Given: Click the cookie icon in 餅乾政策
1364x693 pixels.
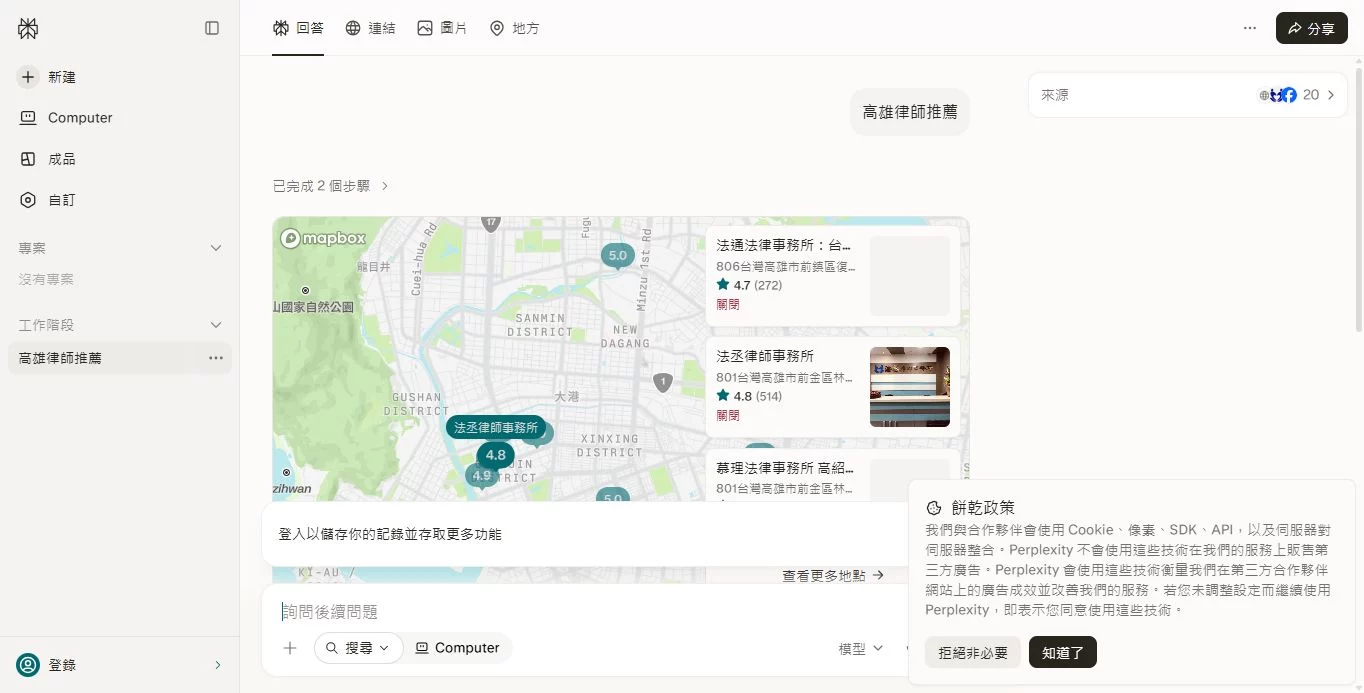Looking at the screenshot, I should pos(934,508).
